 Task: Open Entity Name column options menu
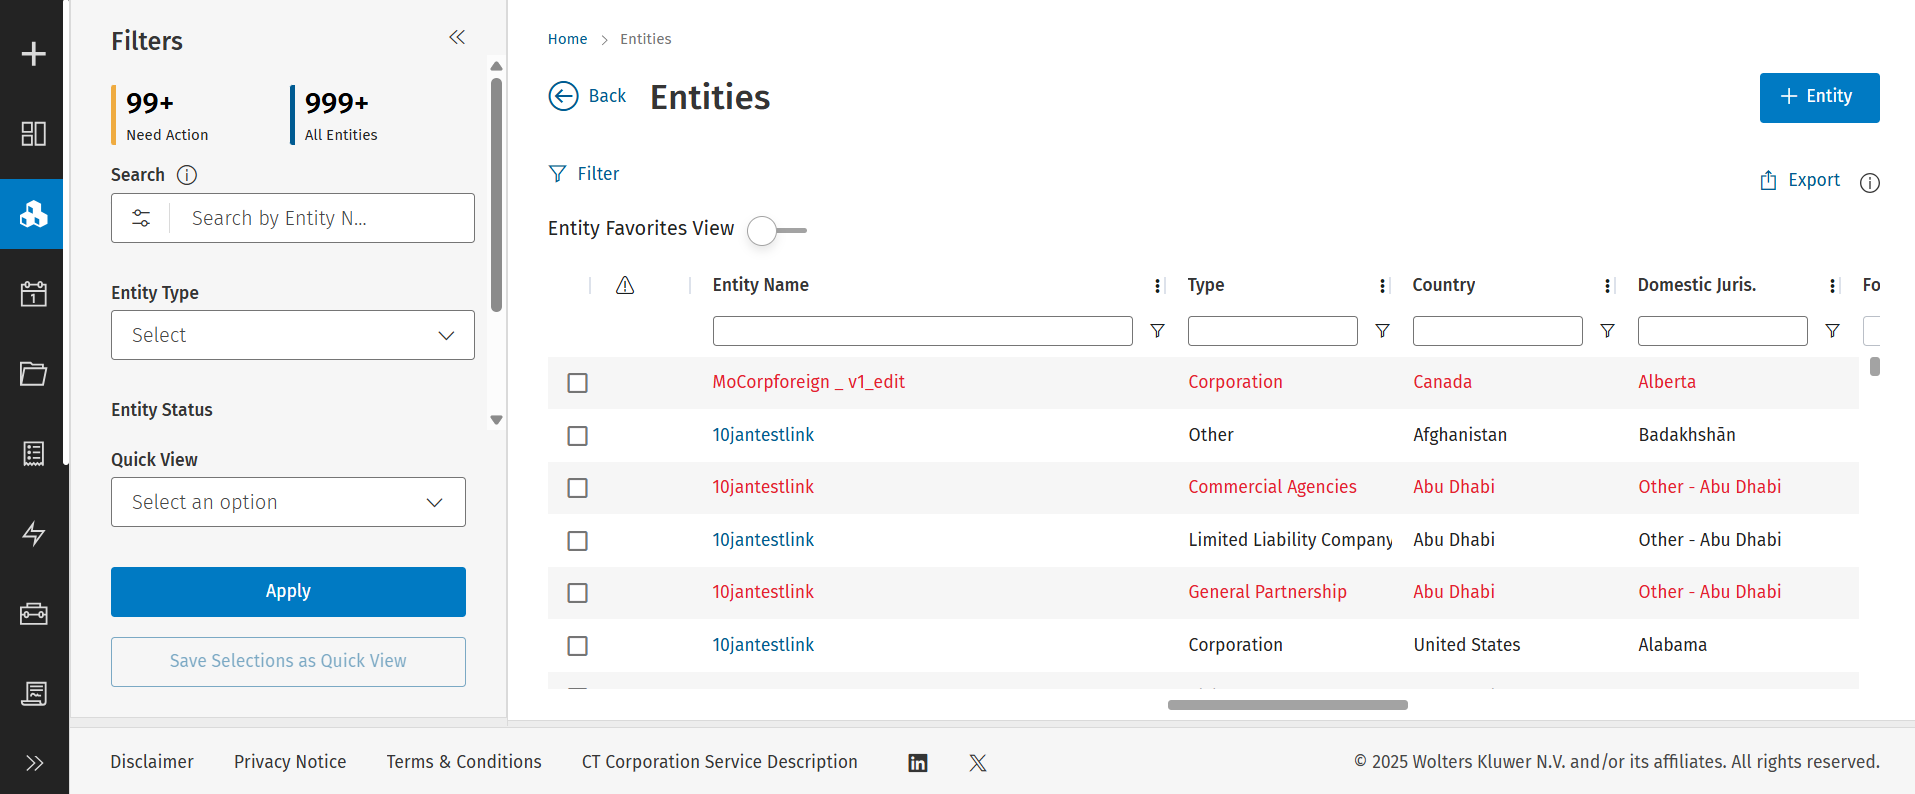pyautogui.click(x=1157, y=286)
